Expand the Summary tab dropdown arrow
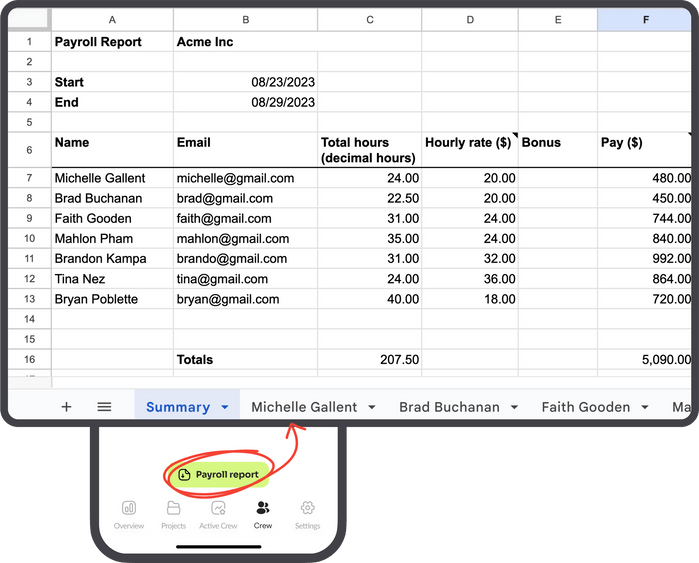This screenshot has width=699, height=563. click(x=225, y=408)
